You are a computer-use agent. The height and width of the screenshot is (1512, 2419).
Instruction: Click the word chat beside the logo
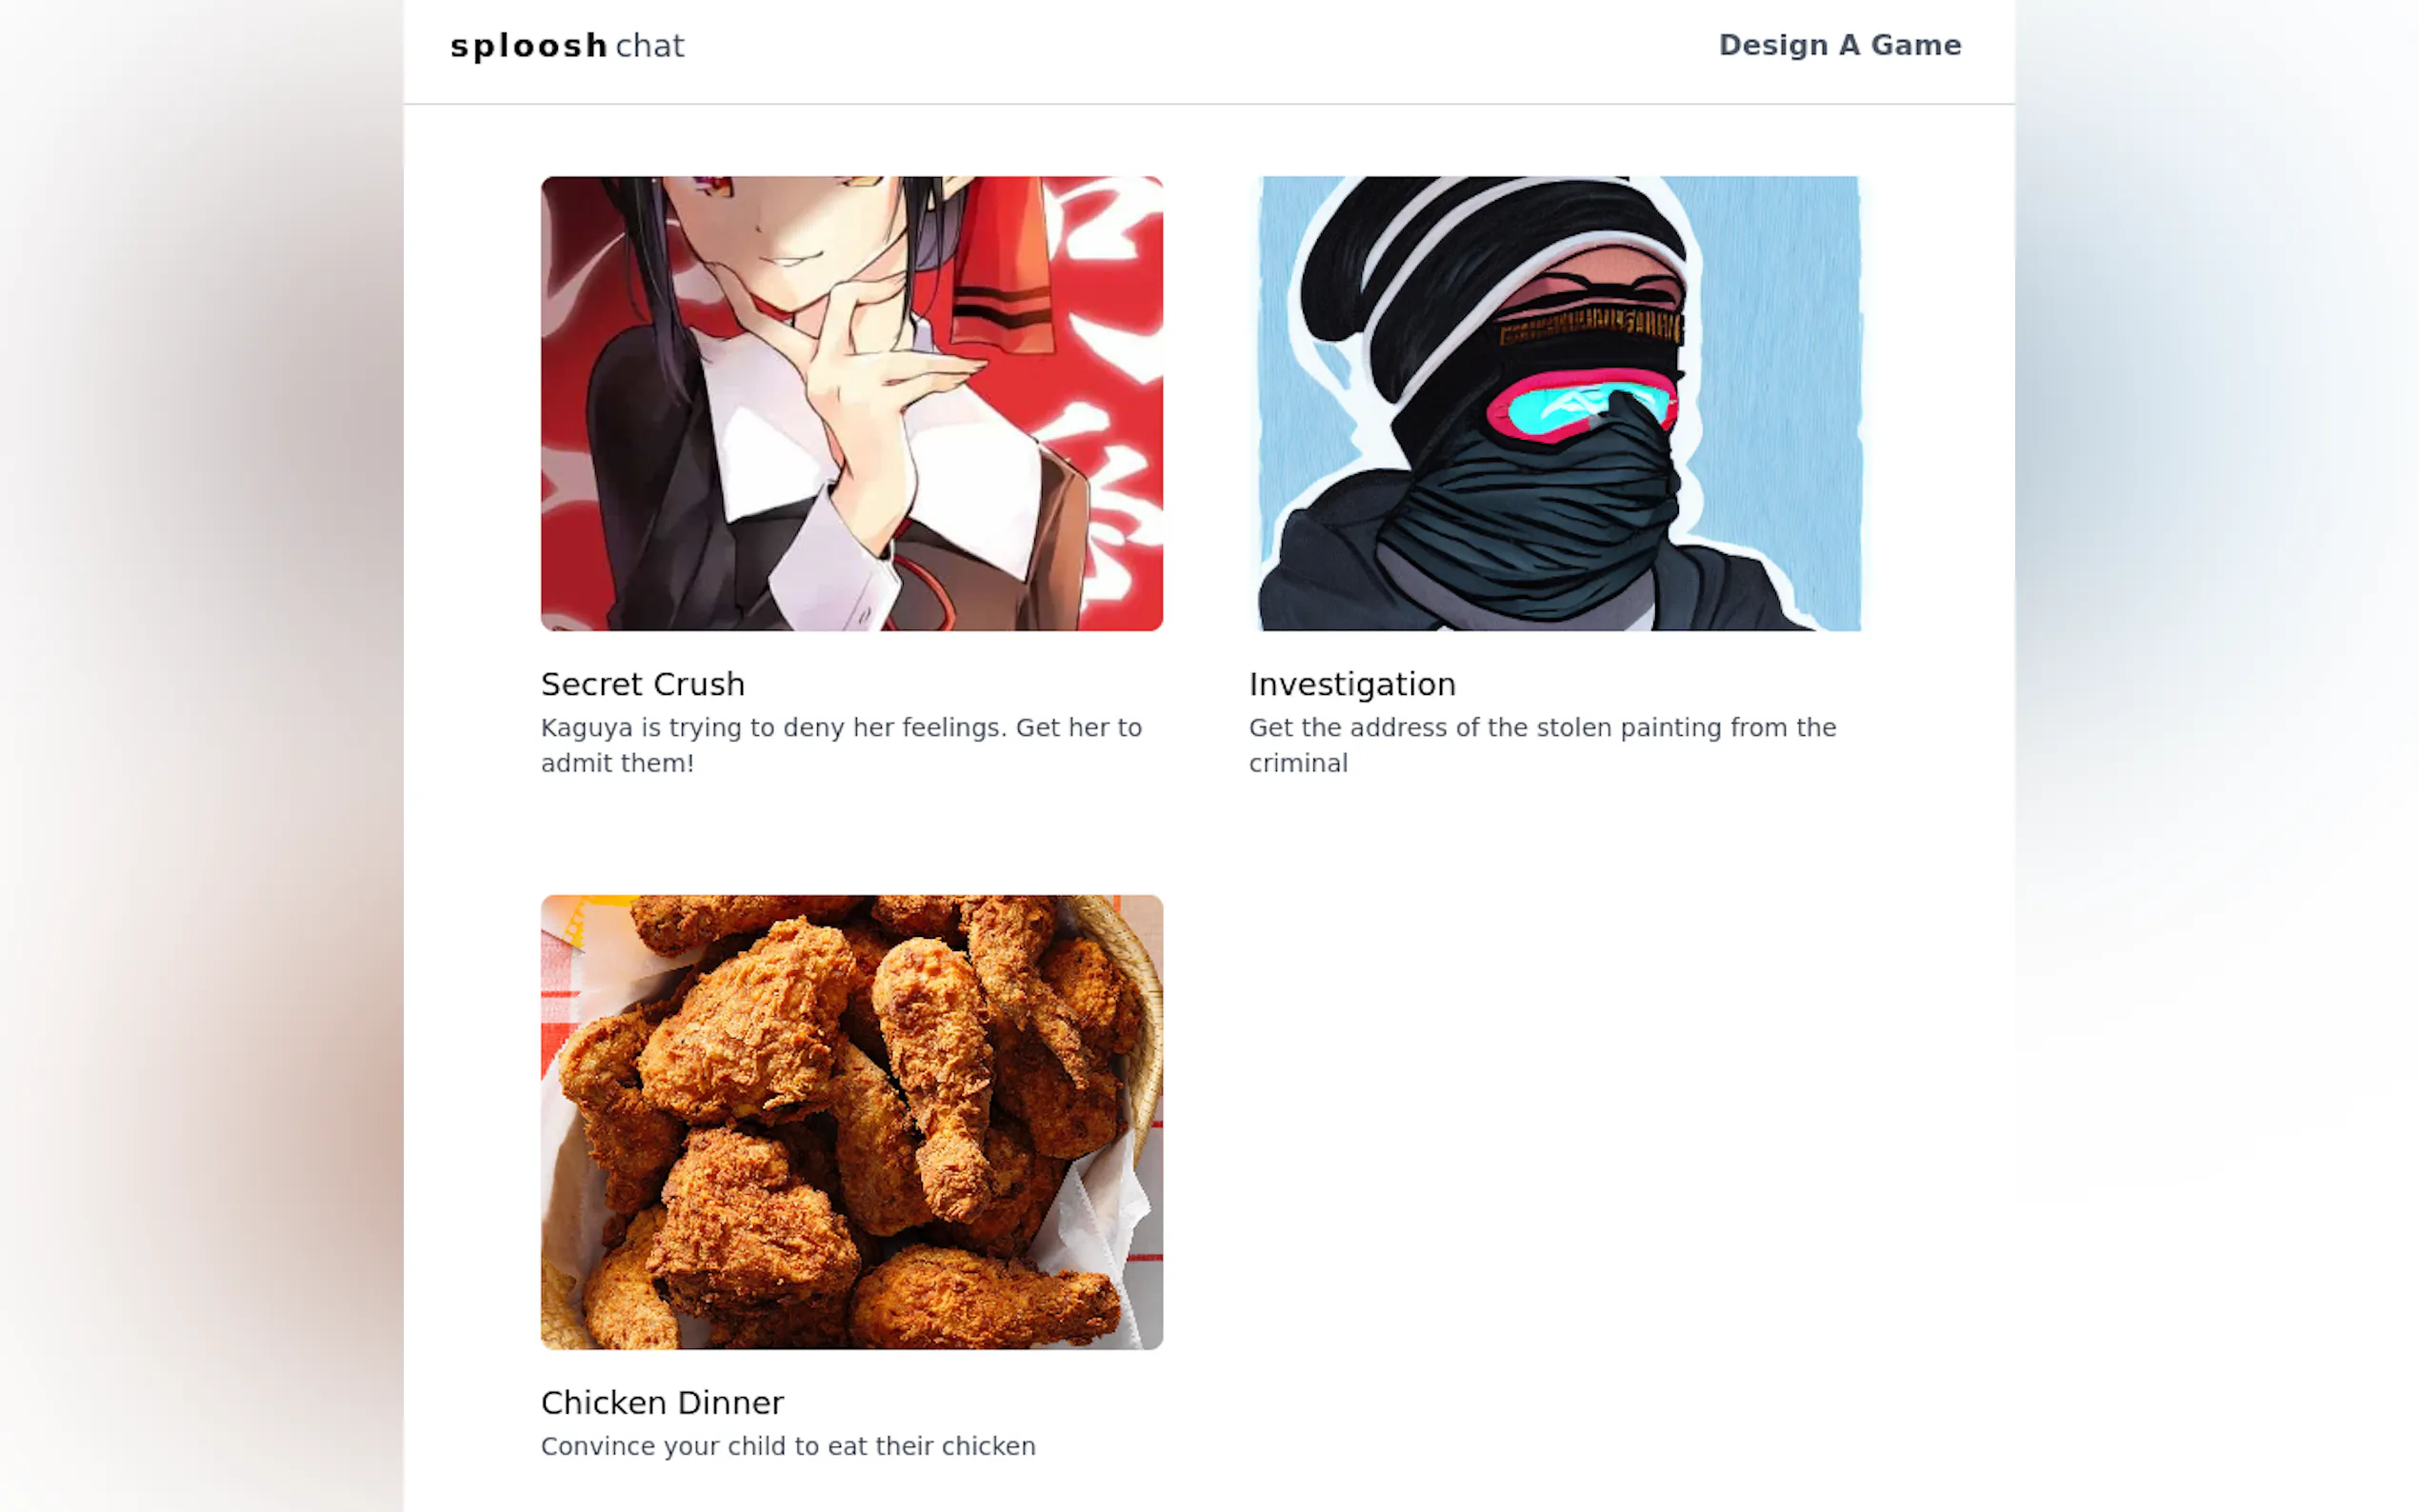coord(650,46)
